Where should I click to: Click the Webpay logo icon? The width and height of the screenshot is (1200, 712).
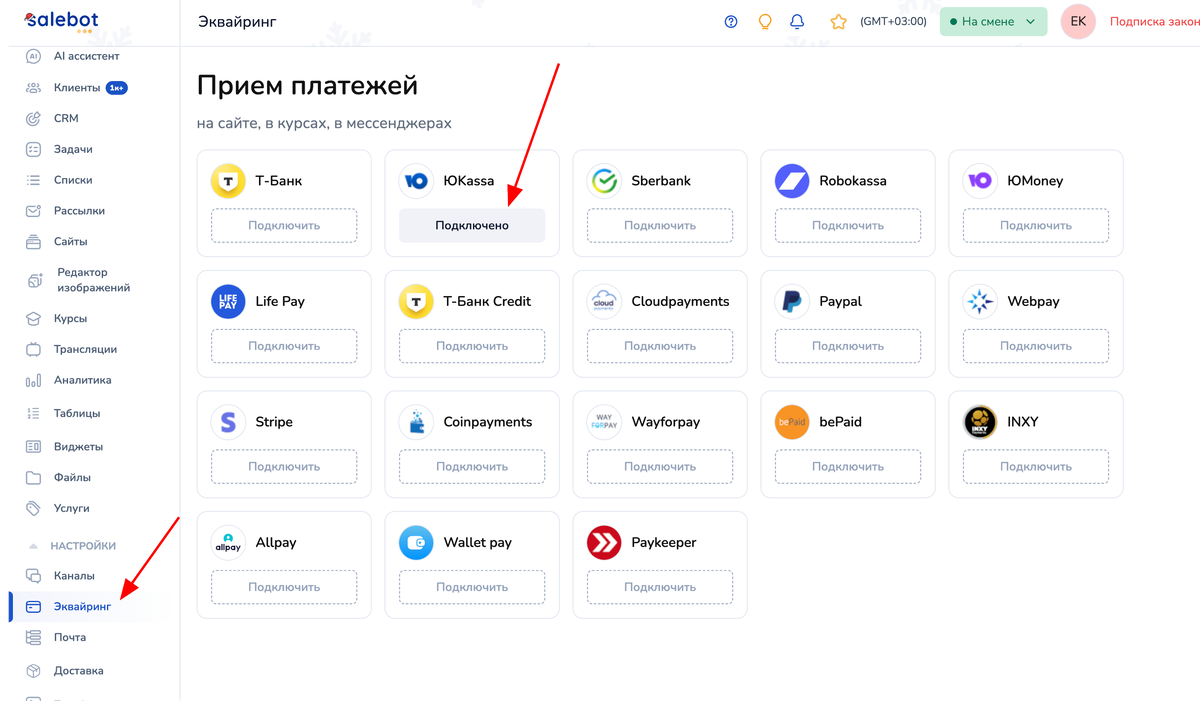980,301
